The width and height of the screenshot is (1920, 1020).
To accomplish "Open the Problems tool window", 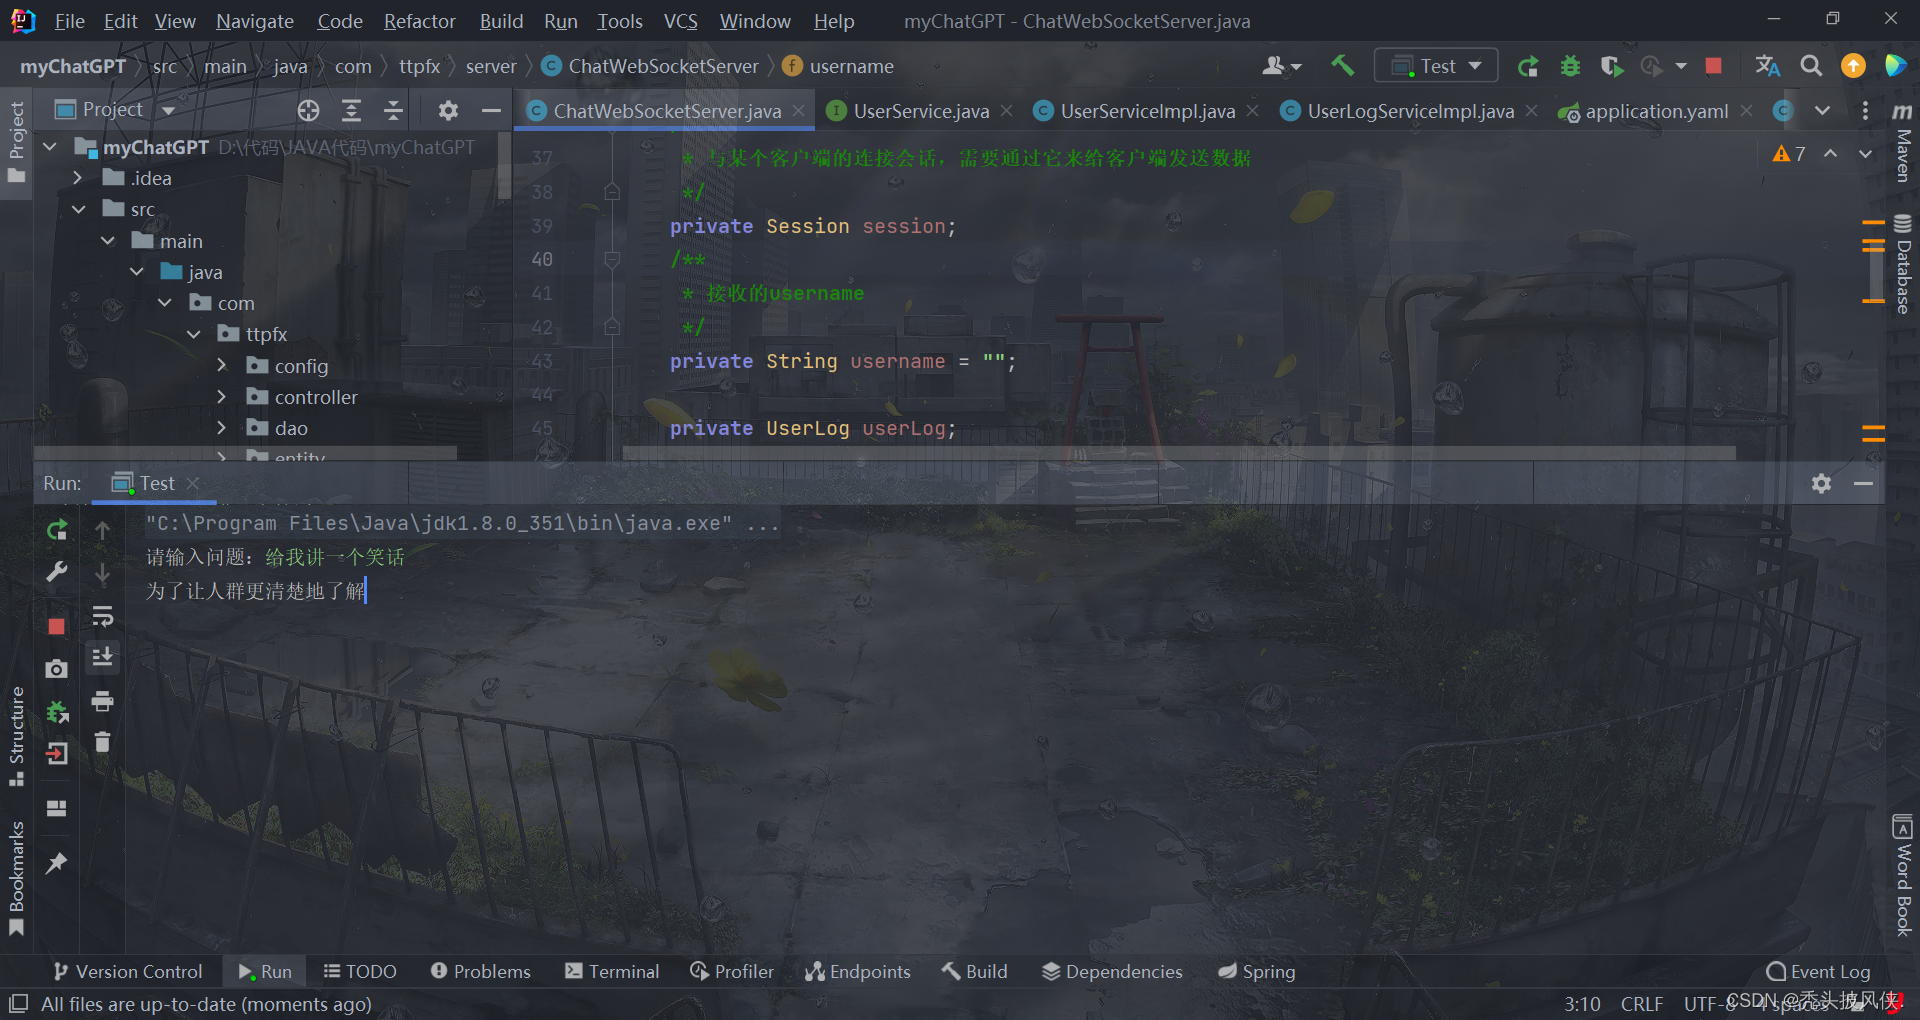I will [480, 971].
